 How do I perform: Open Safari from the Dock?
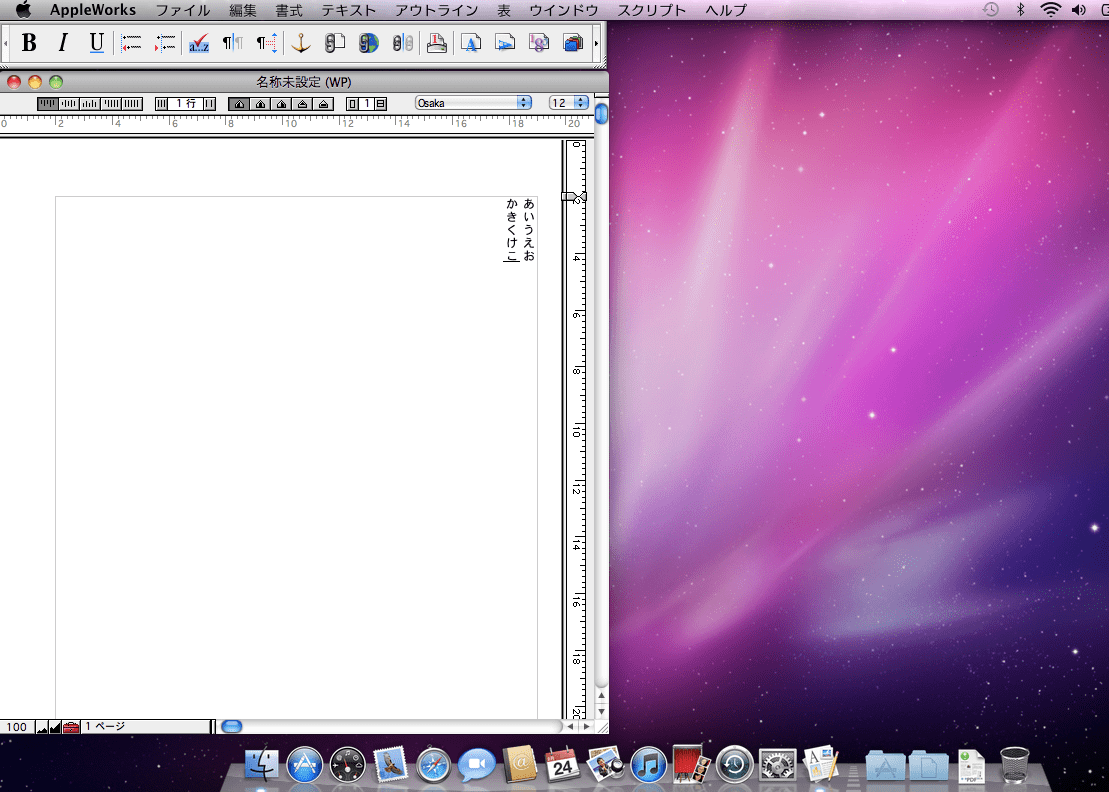coord(434,765)
